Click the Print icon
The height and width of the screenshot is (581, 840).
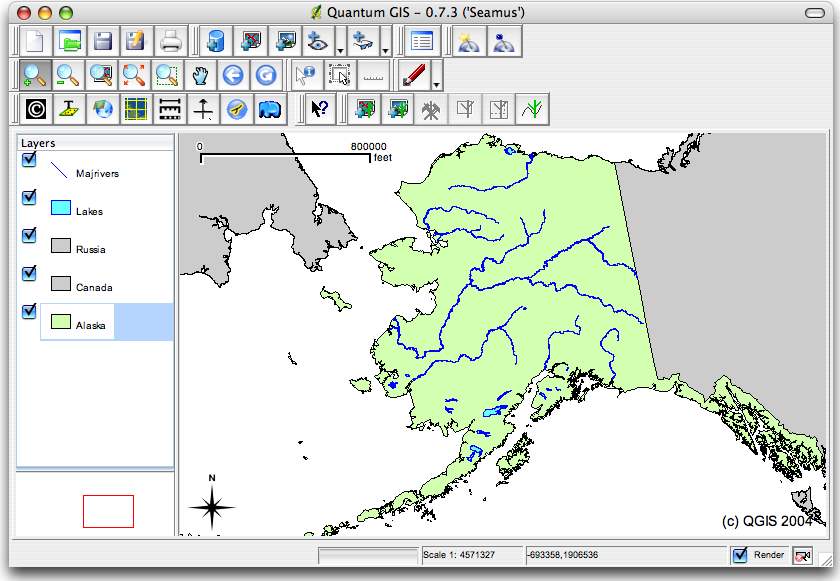pos(170,41)
